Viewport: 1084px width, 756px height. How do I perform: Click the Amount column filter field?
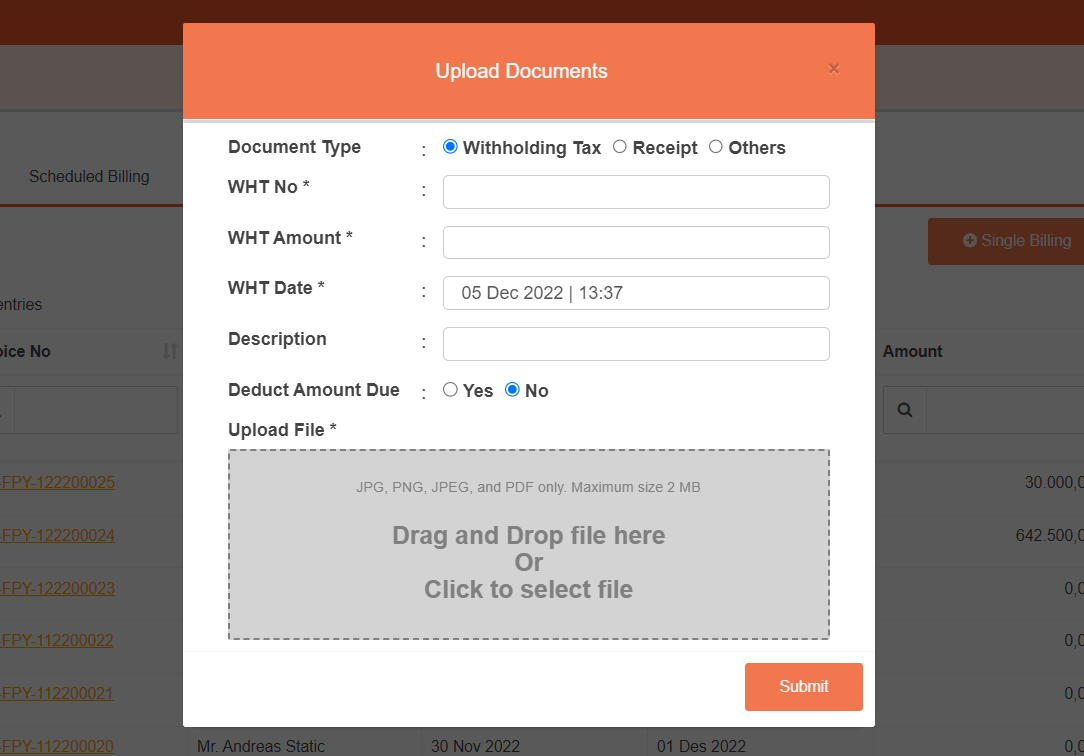(1004, 410)
